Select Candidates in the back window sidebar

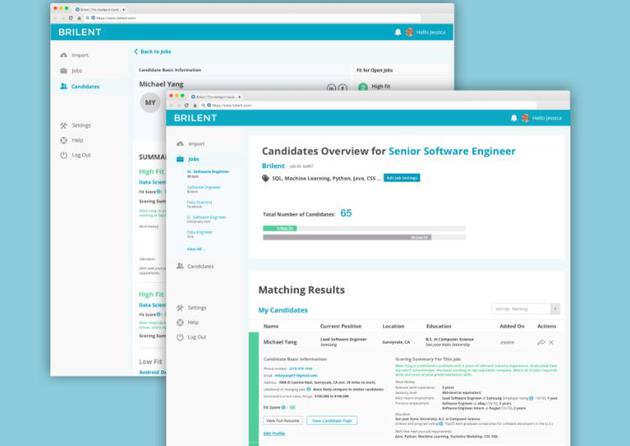coord(85,86)
